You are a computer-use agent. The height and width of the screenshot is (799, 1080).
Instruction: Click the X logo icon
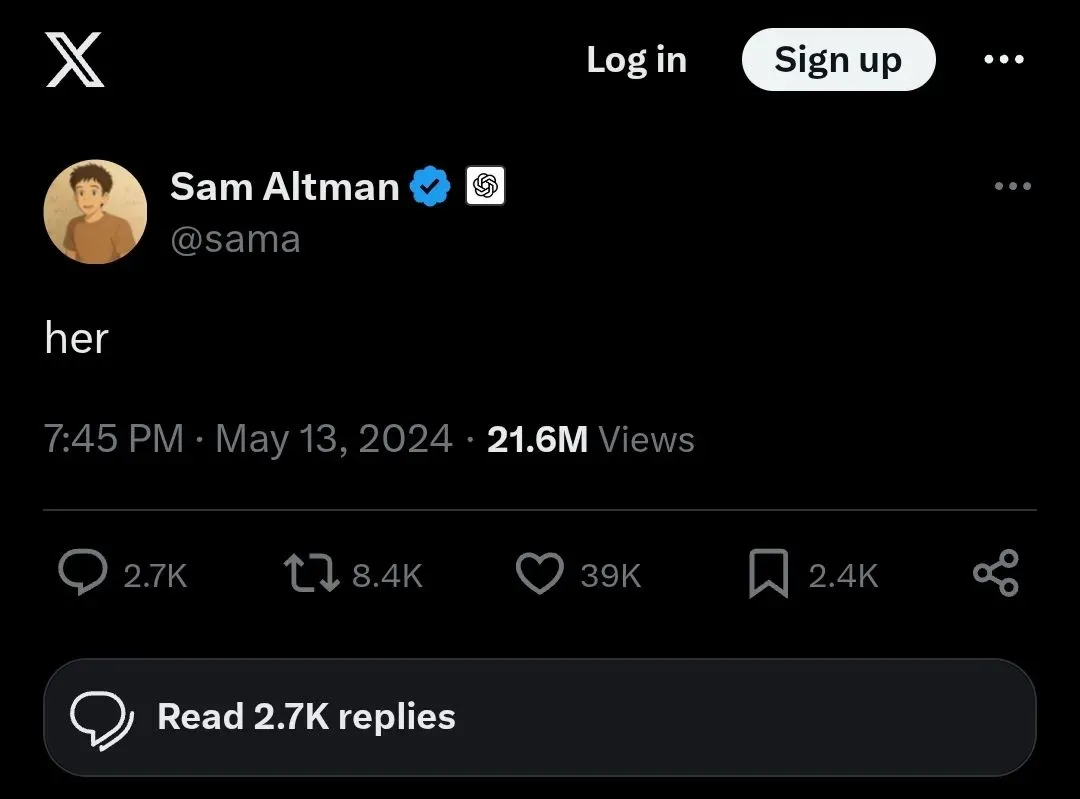tap(75, 59)
